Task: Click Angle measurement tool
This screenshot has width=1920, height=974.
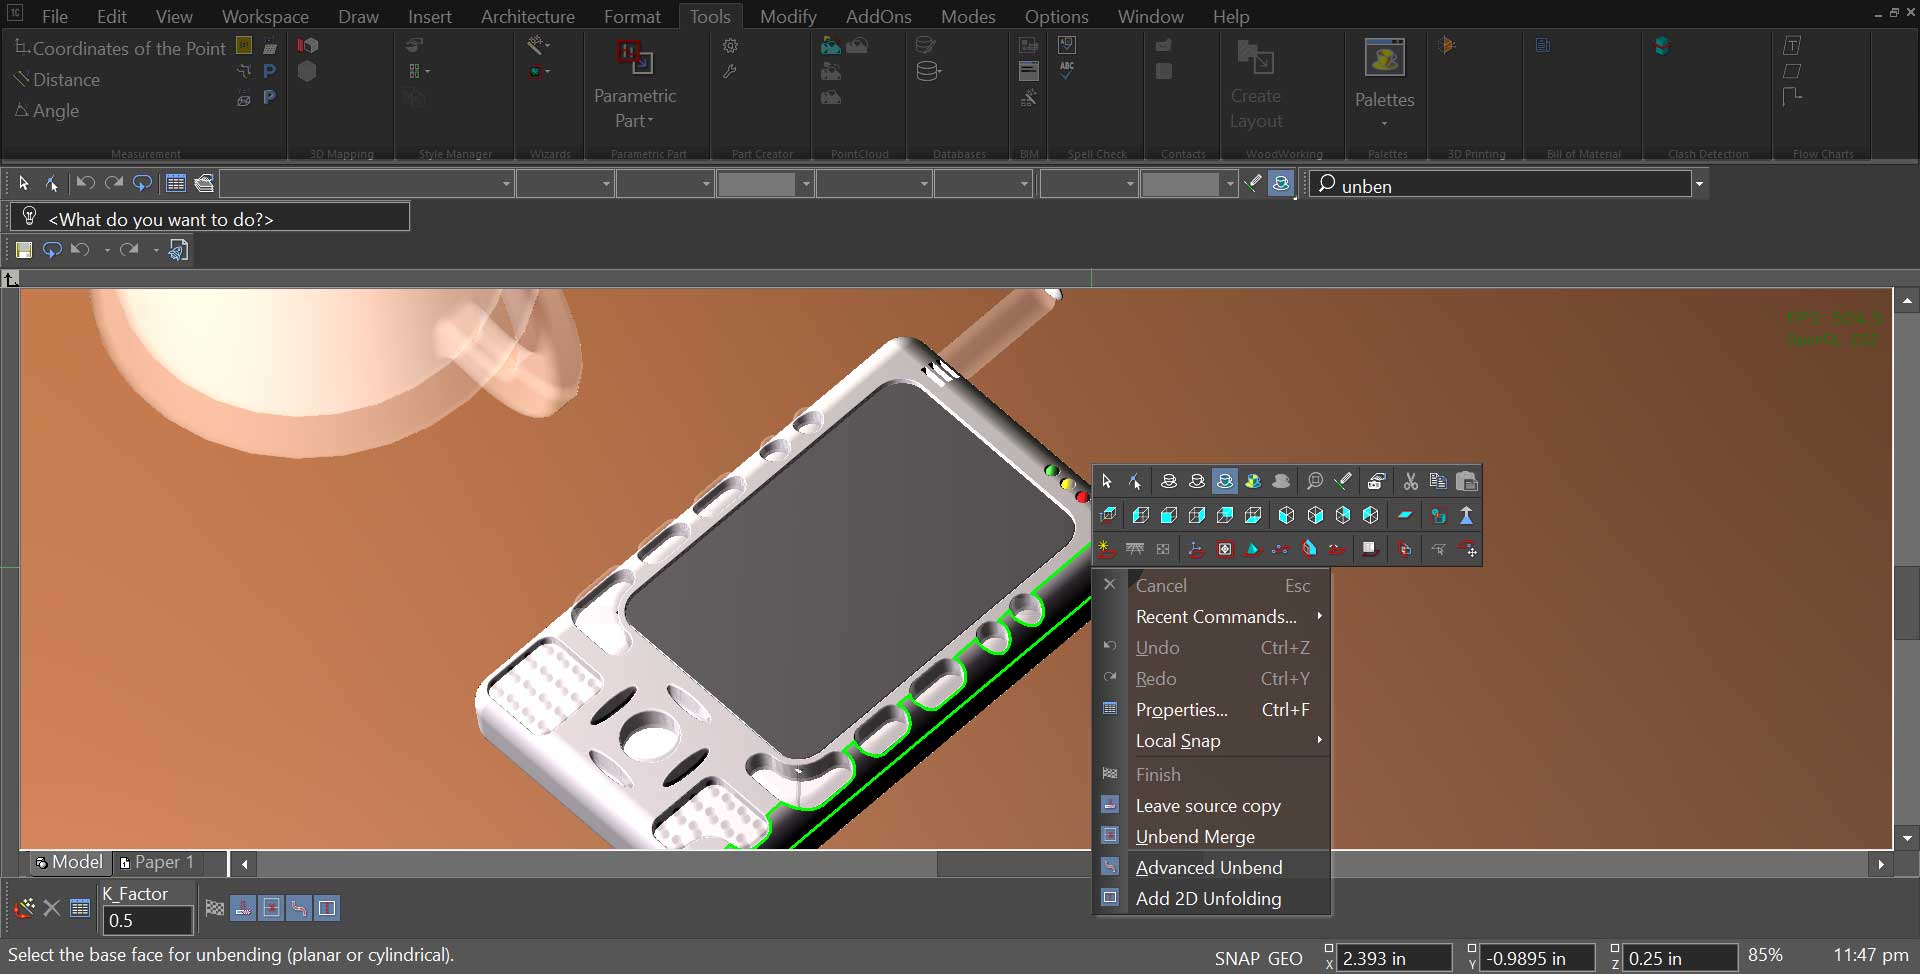Action: pos(47,110)
